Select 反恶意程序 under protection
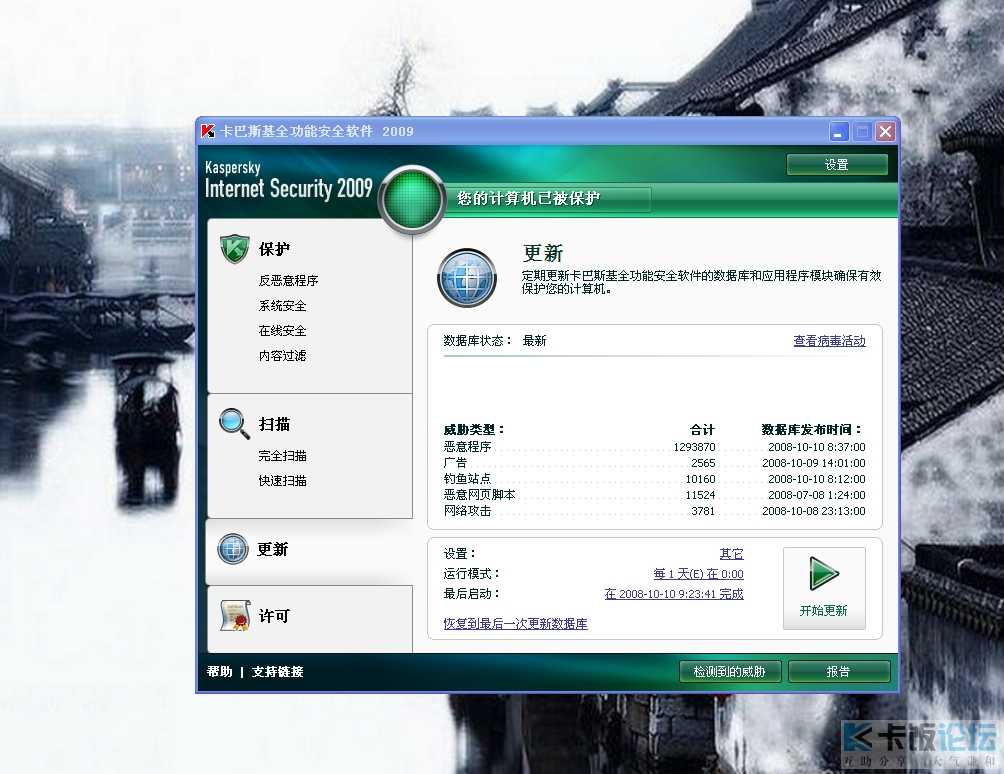The image size is (1004, 774). pyautogui.click(x=288, y=280)
